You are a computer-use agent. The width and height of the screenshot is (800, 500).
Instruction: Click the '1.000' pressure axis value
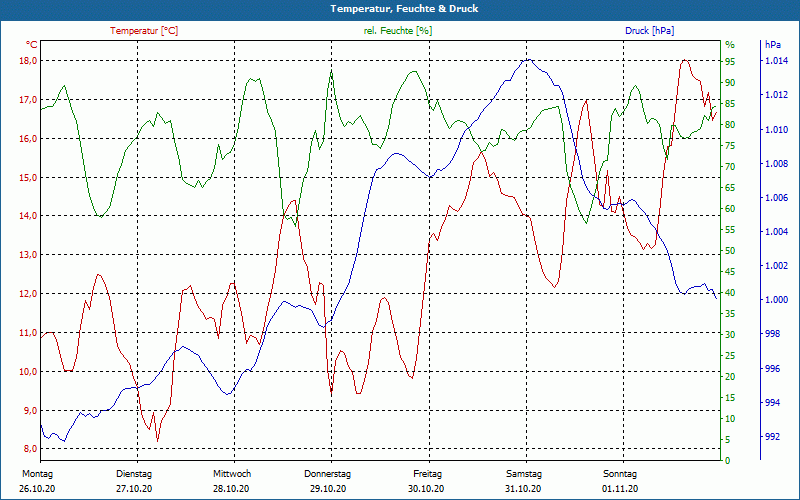click(x=776, y=299)
